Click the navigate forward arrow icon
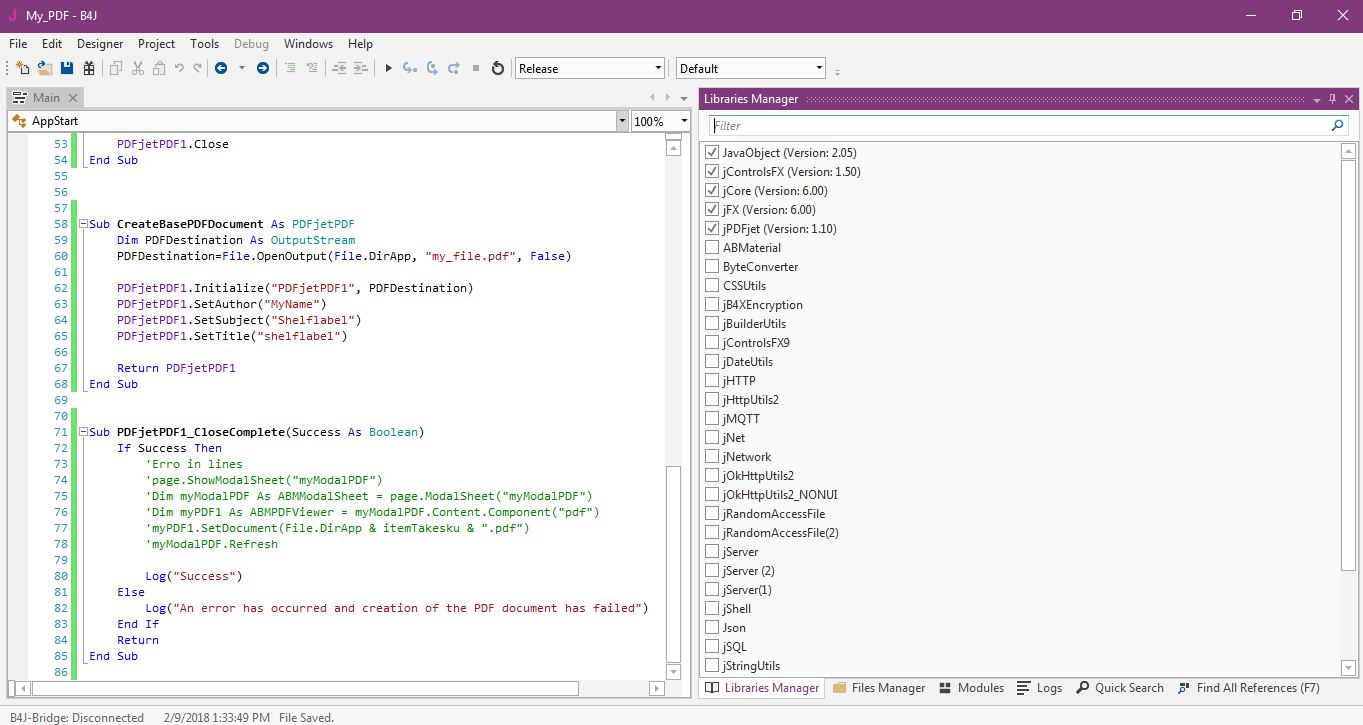Image resolution: width=1363 pixels, height=725 pixels. click(x=263, y=68)
